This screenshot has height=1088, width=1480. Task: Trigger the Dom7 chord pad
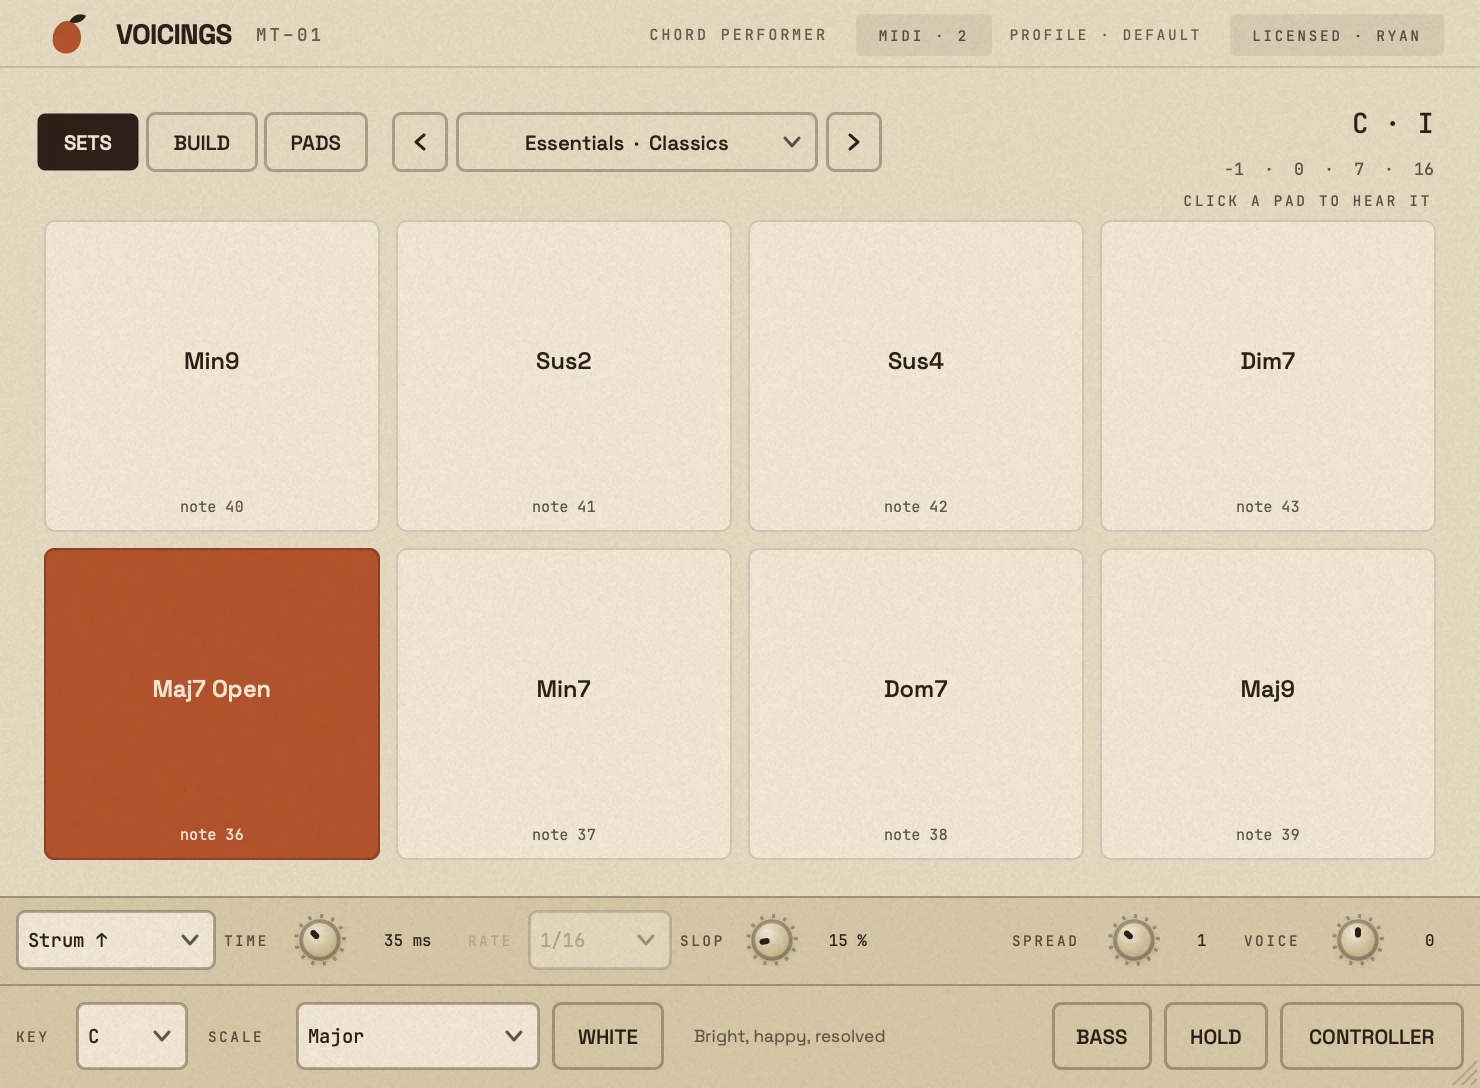pos(916,704)
